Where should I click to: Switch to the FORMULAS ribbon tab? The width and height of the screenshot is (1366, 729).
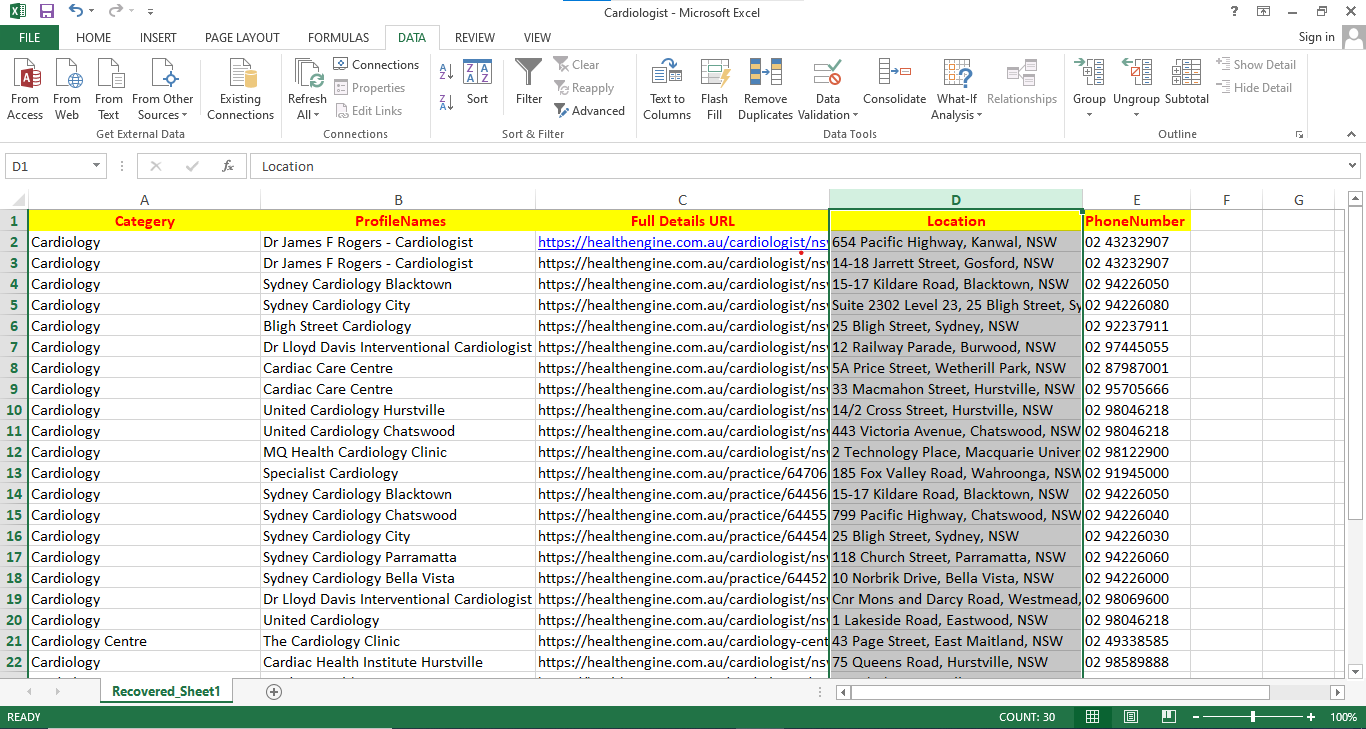click(338, 37)
